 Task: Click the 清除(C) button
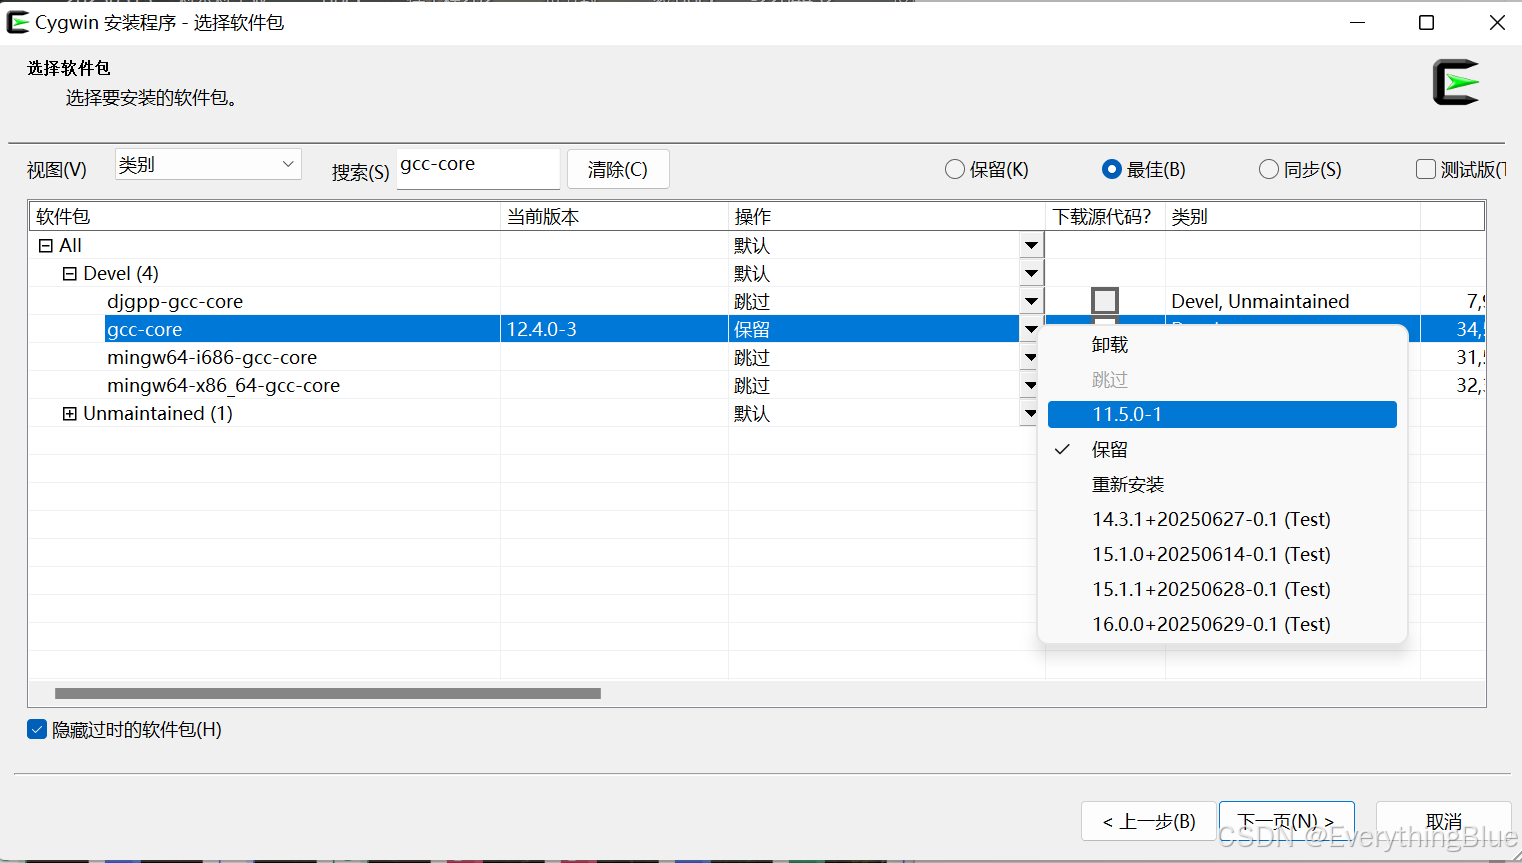point(618,169)
